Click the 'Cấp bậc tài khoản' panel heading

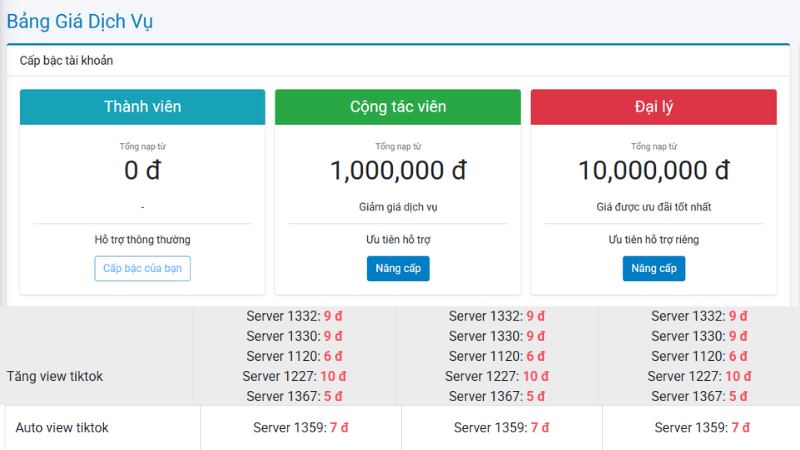pos(66,61)
